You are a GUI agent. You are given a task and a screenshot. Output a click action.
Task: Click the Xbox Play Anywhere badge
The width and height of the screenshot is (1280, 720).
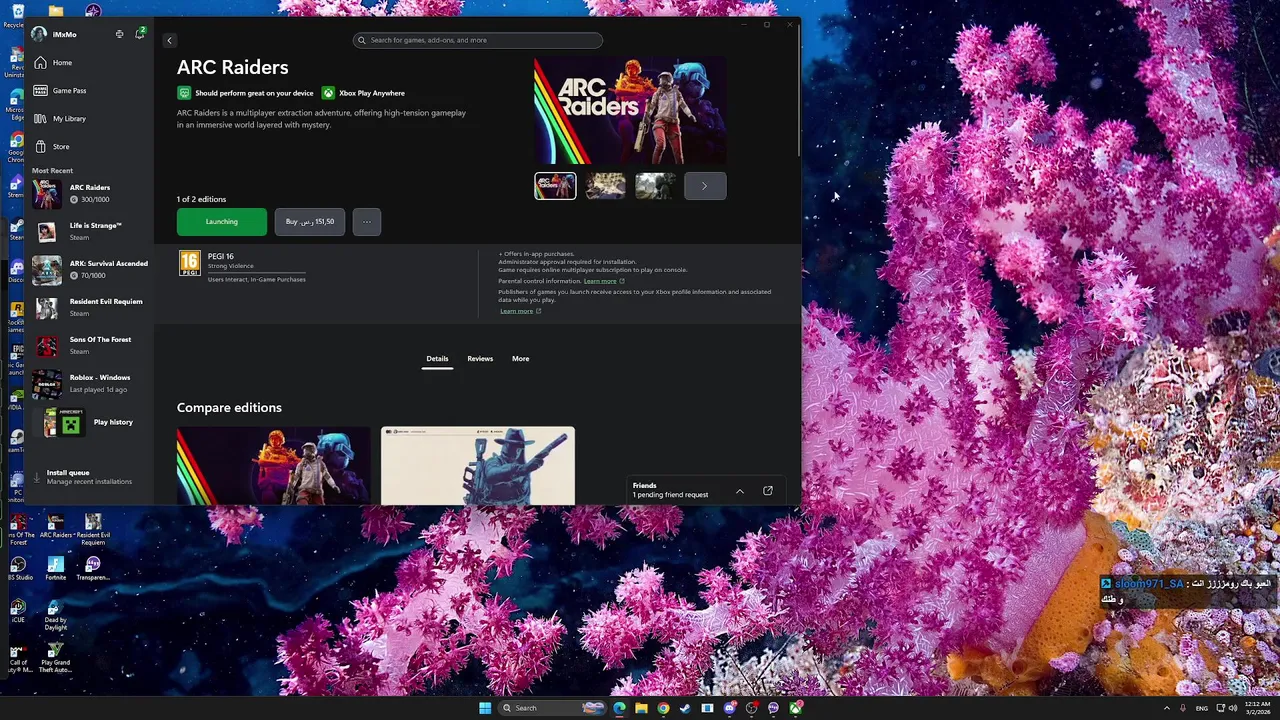click(363, 93)
